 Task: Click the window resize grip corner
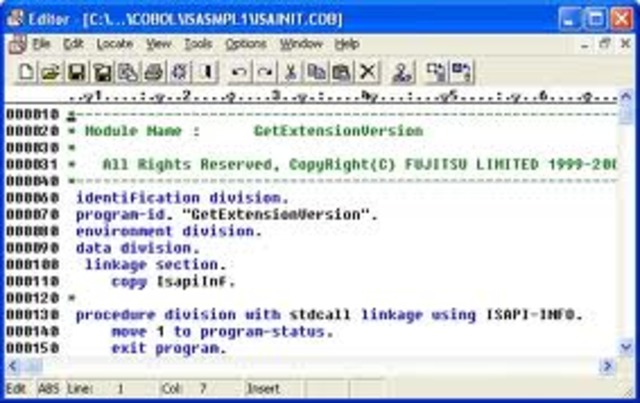click(x=628, y=391)
